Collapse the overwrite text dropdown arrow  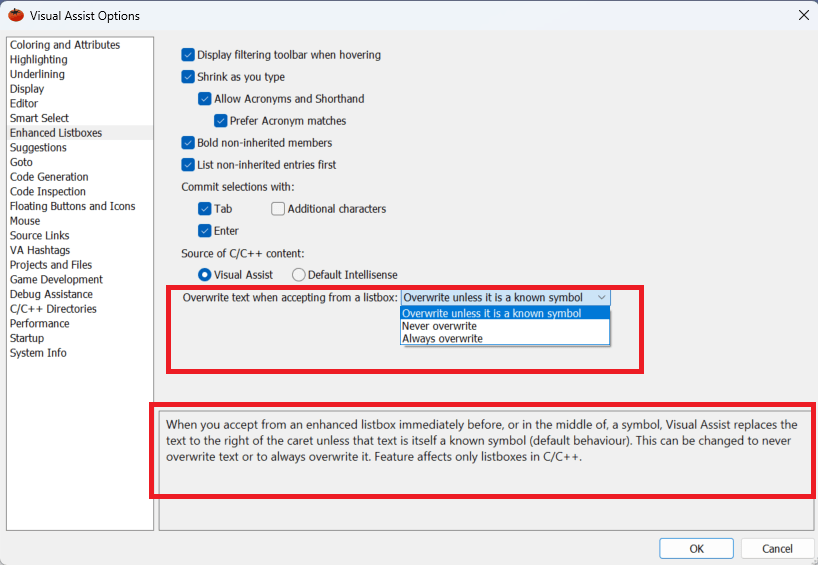tap(600, 298)
